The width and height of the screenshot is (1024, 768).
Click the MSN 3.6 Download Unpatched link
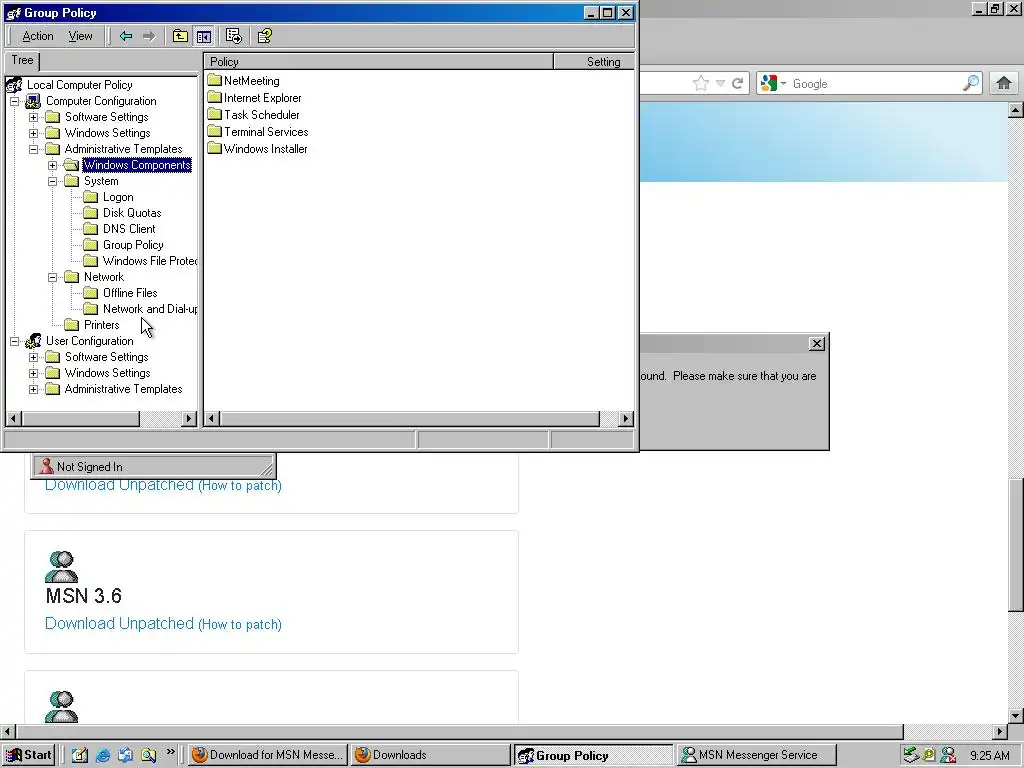coord(120,624)
